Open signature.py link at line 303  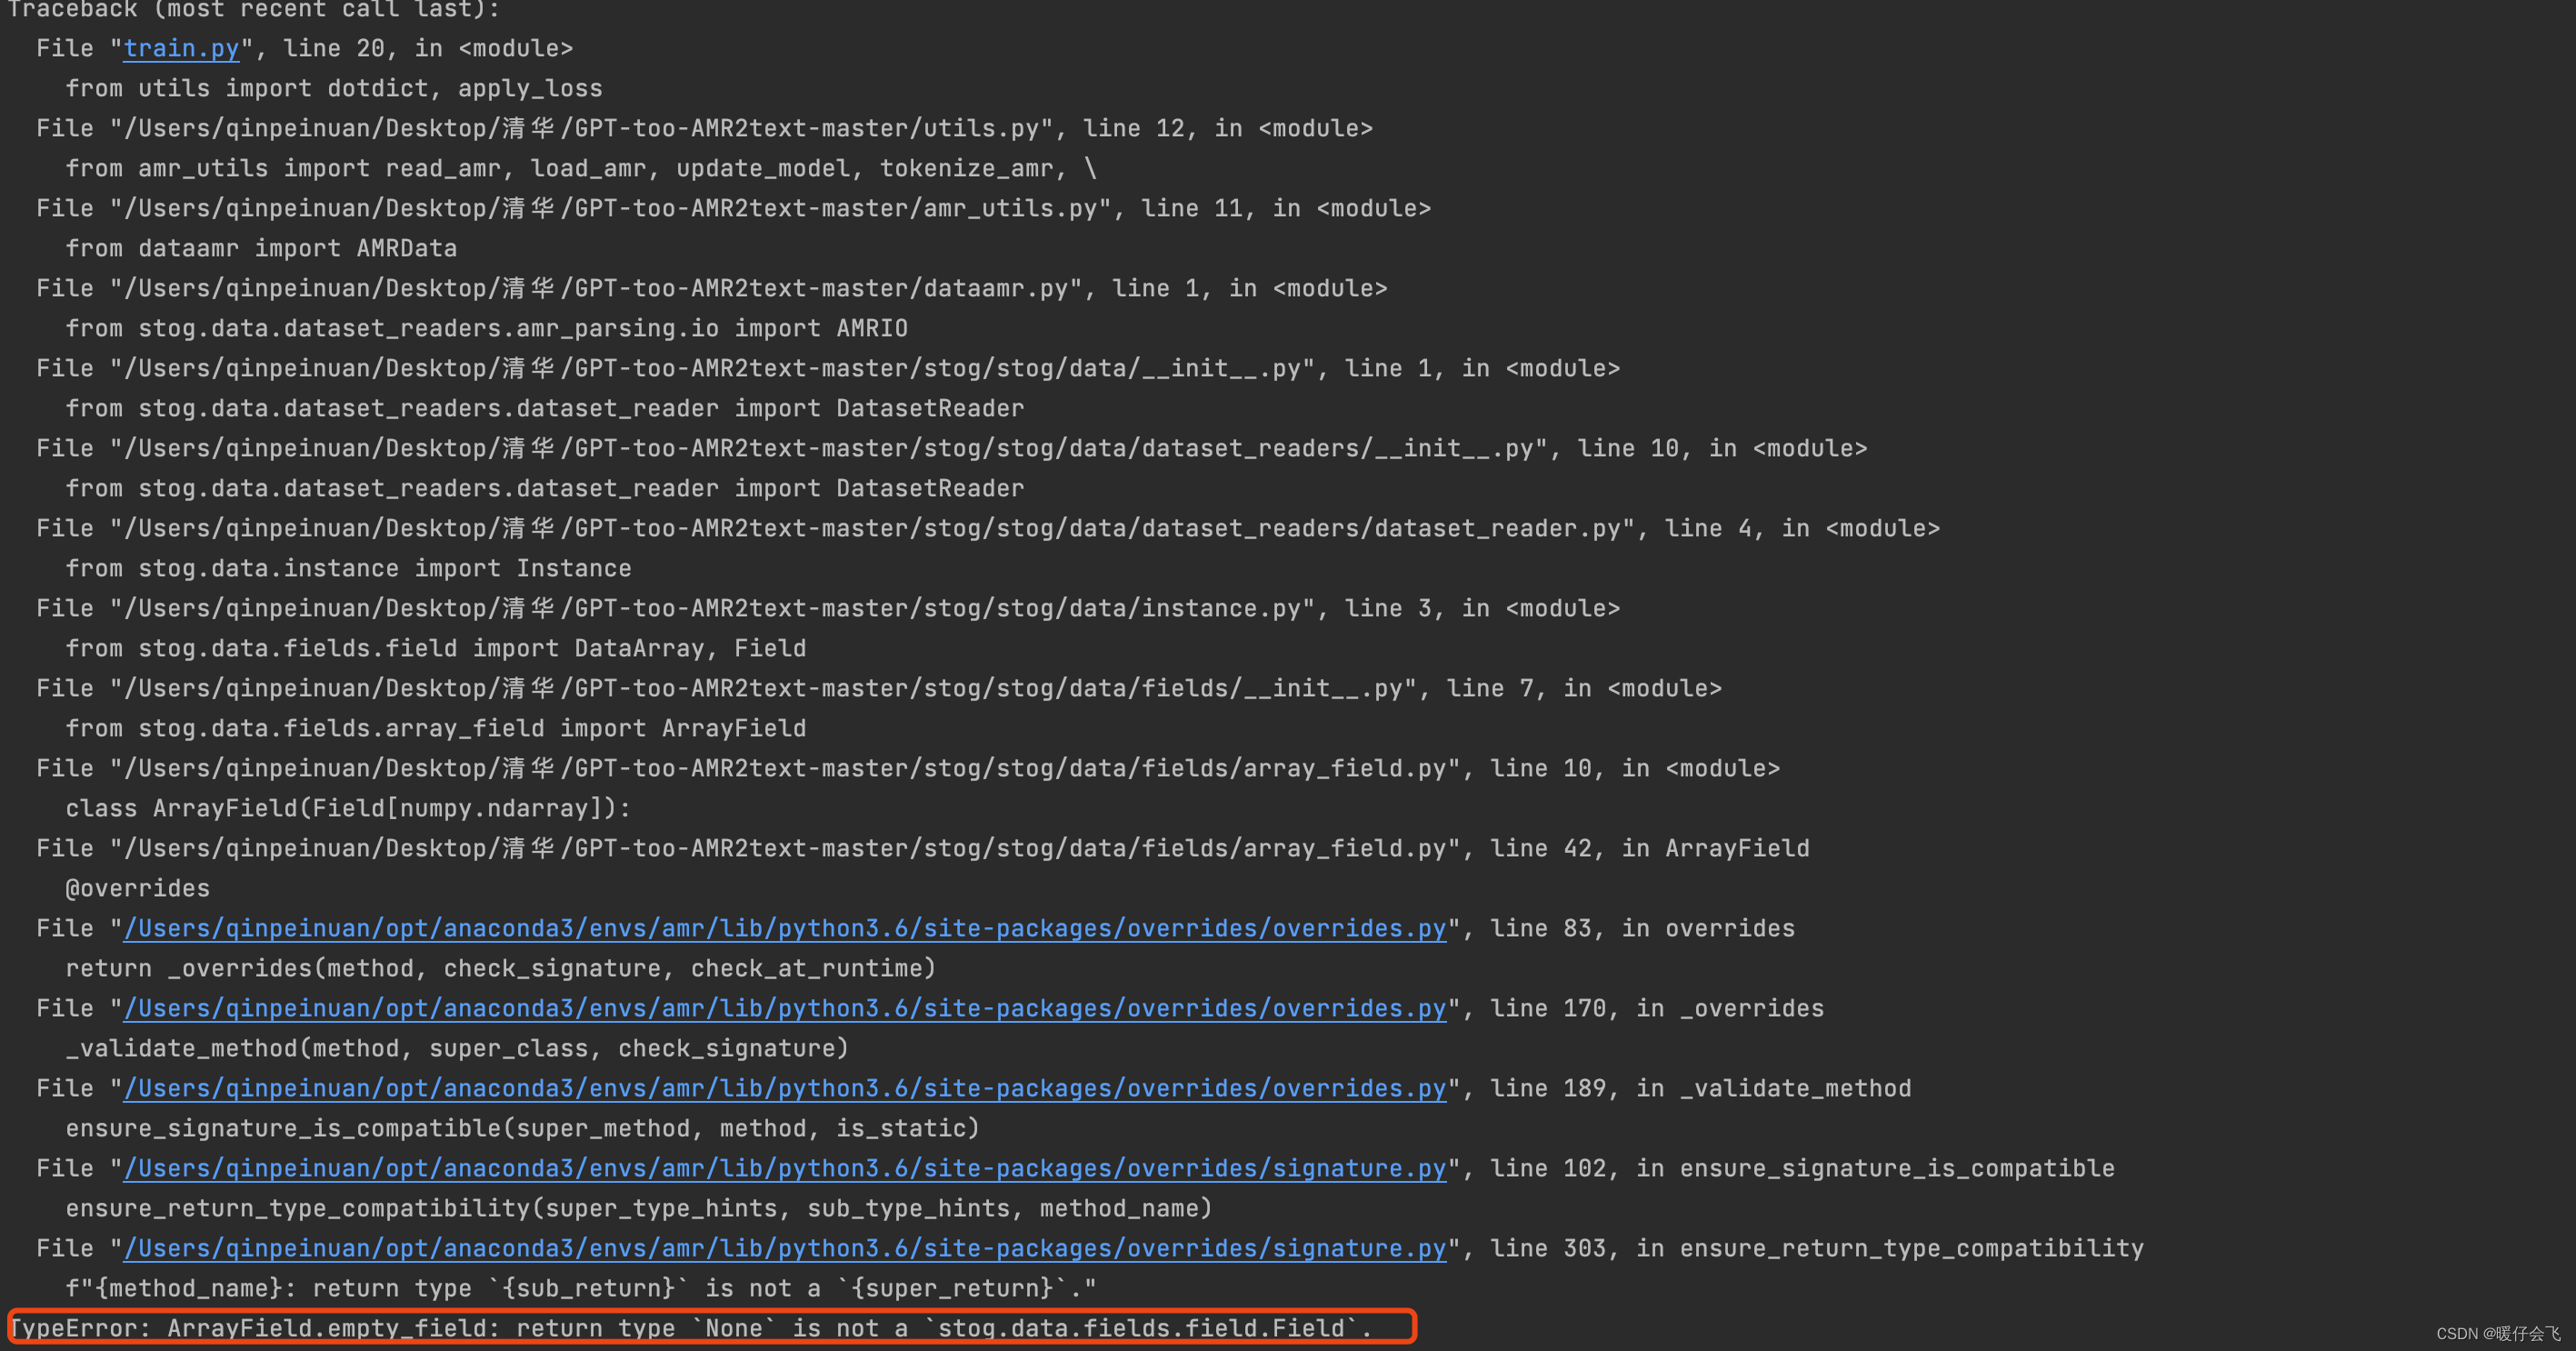coord(785,1248)
